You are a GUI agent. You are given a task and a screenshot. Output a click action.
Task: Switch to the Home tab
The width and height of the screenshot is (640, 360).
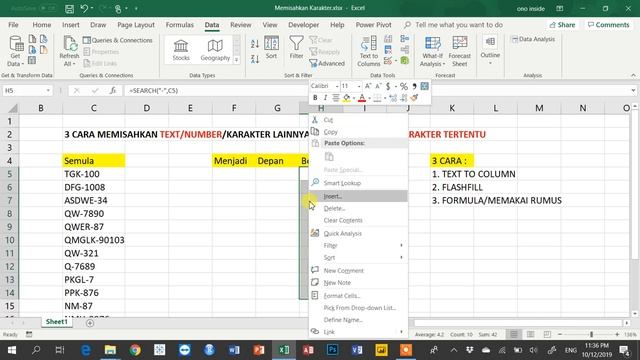tap(42, 25)
